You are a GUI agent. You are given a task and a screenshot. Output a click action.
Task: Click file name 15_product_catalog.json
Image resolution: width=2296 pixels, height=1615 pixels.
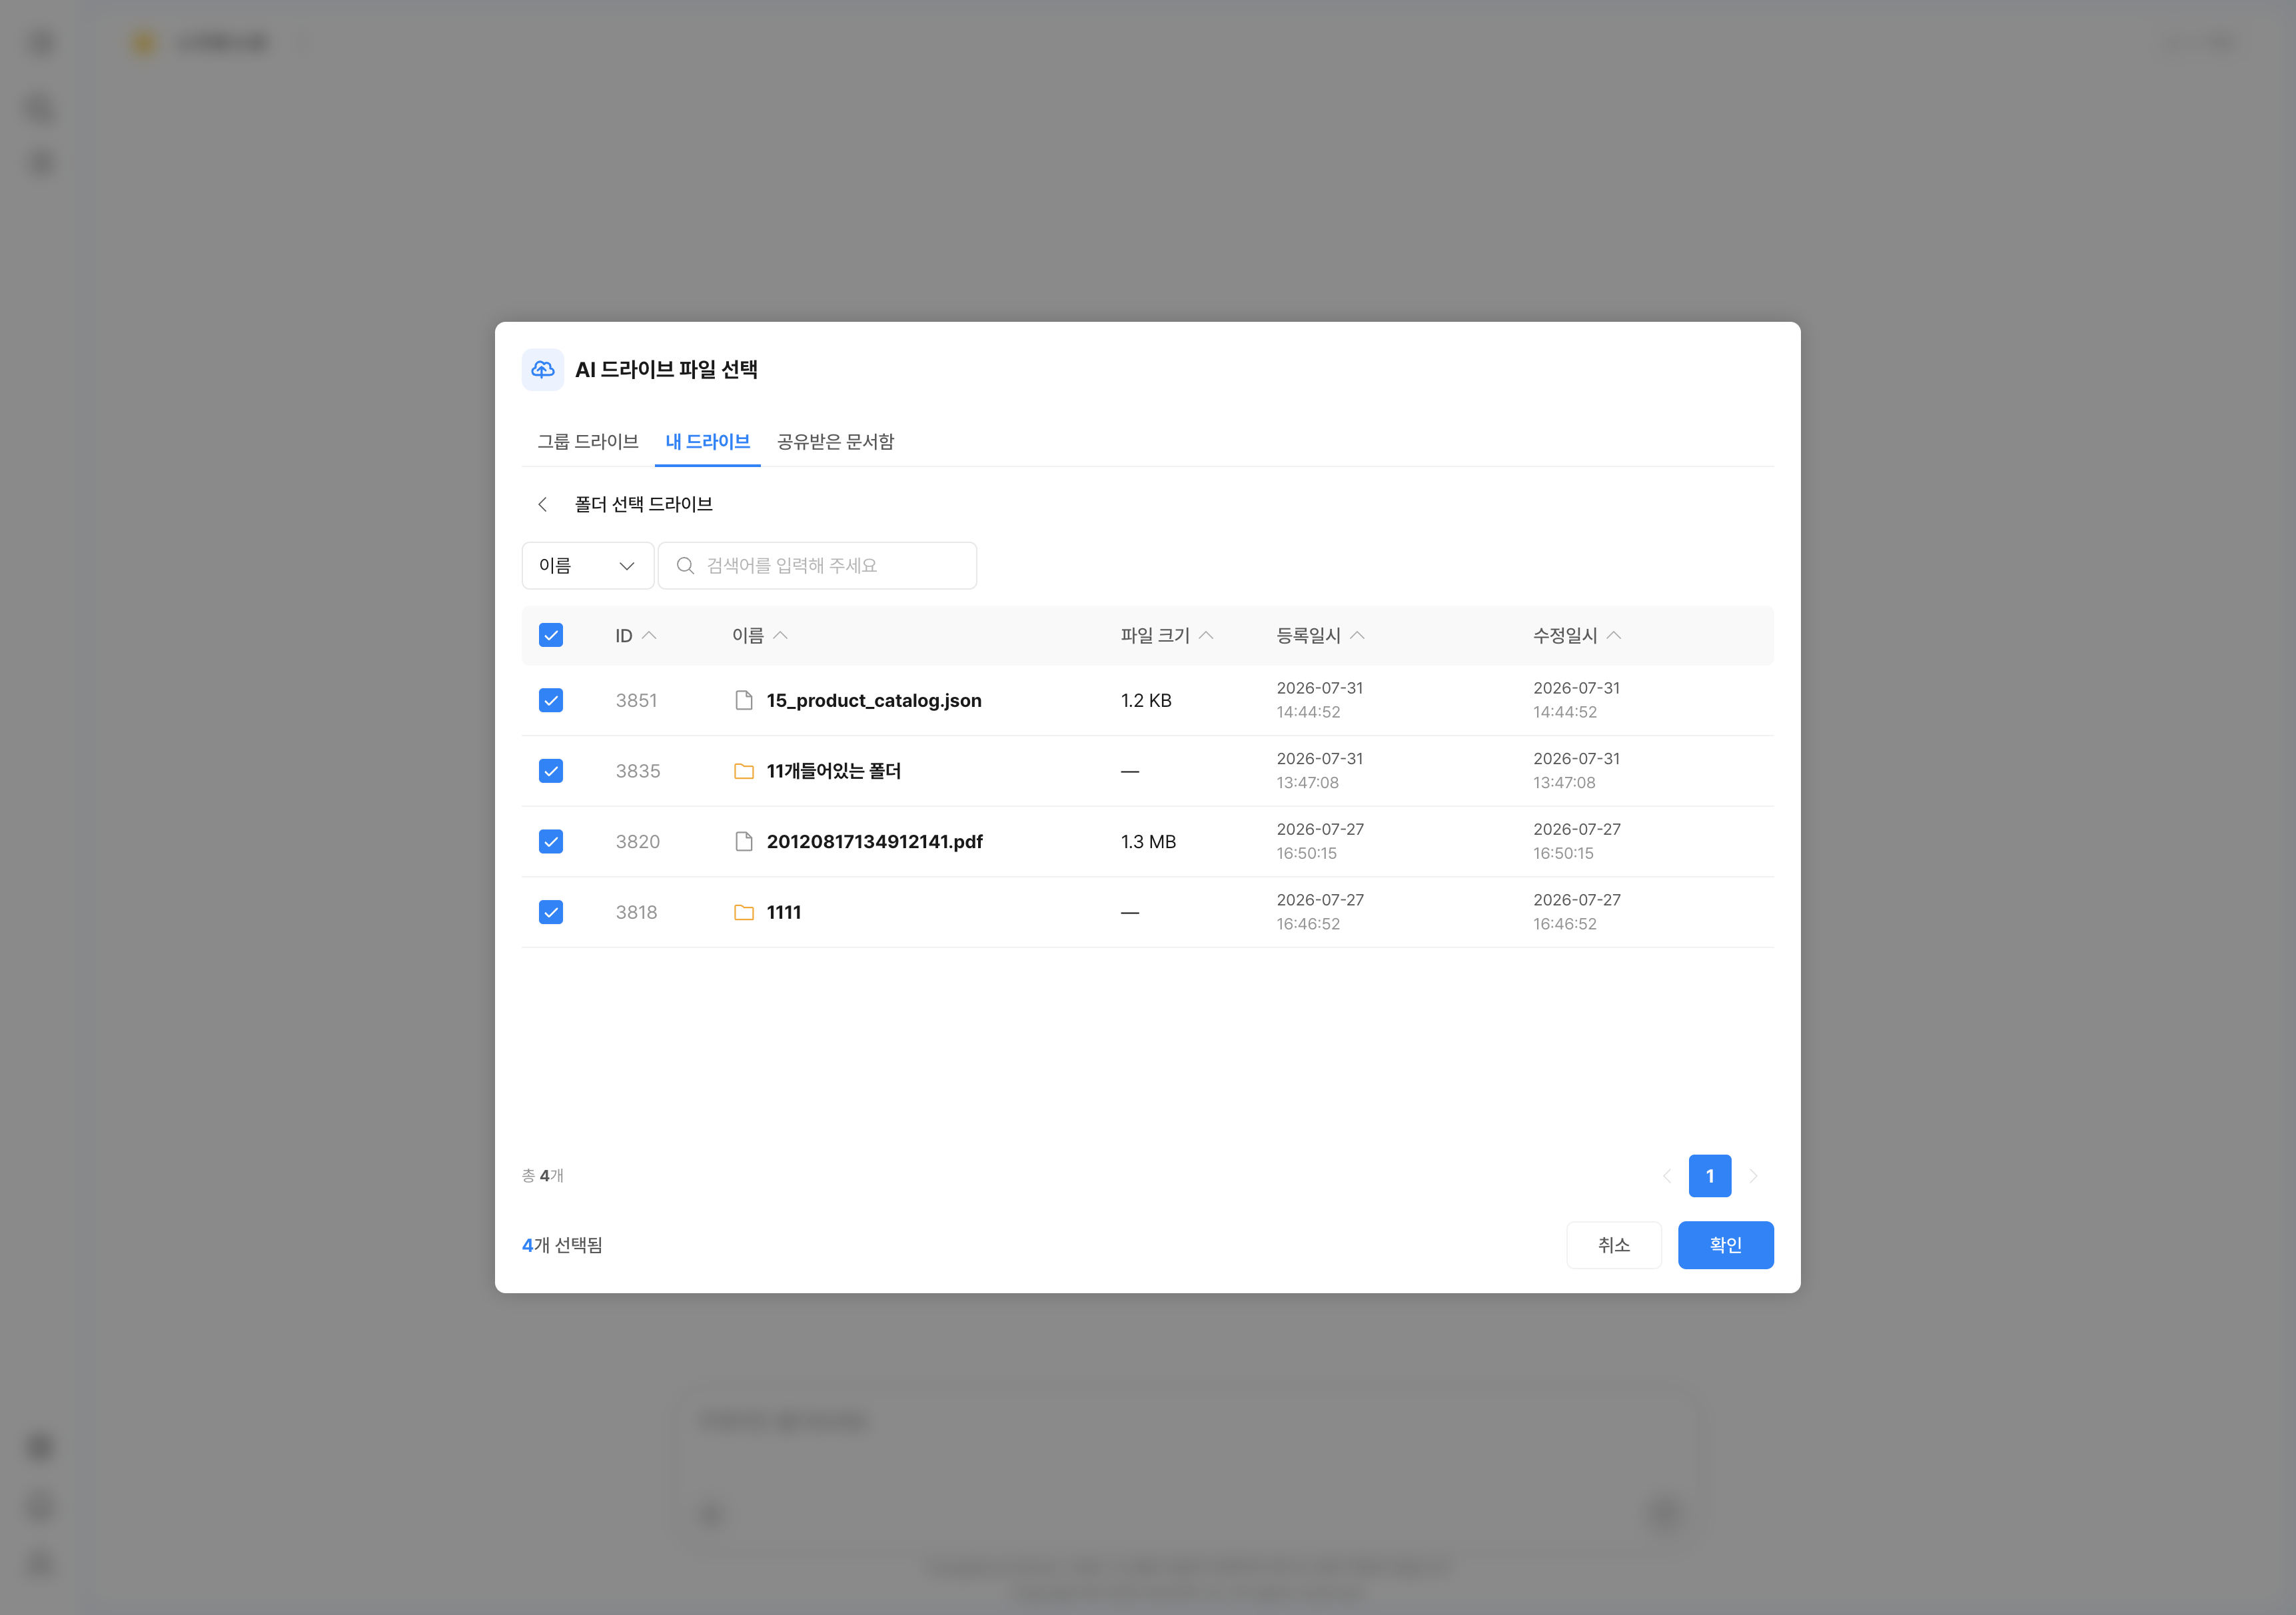pos(874,700)
